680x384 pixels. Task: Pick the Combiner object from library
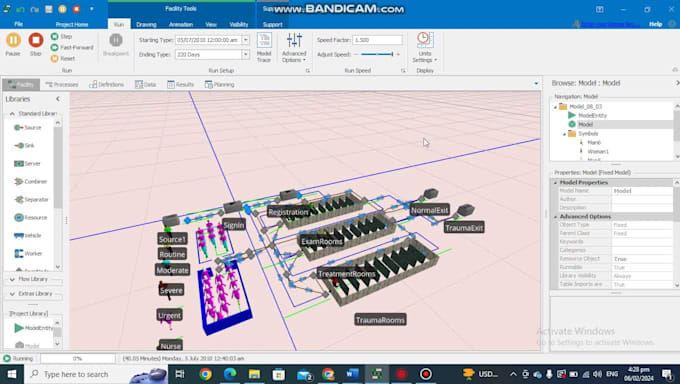tap(30, 181)
